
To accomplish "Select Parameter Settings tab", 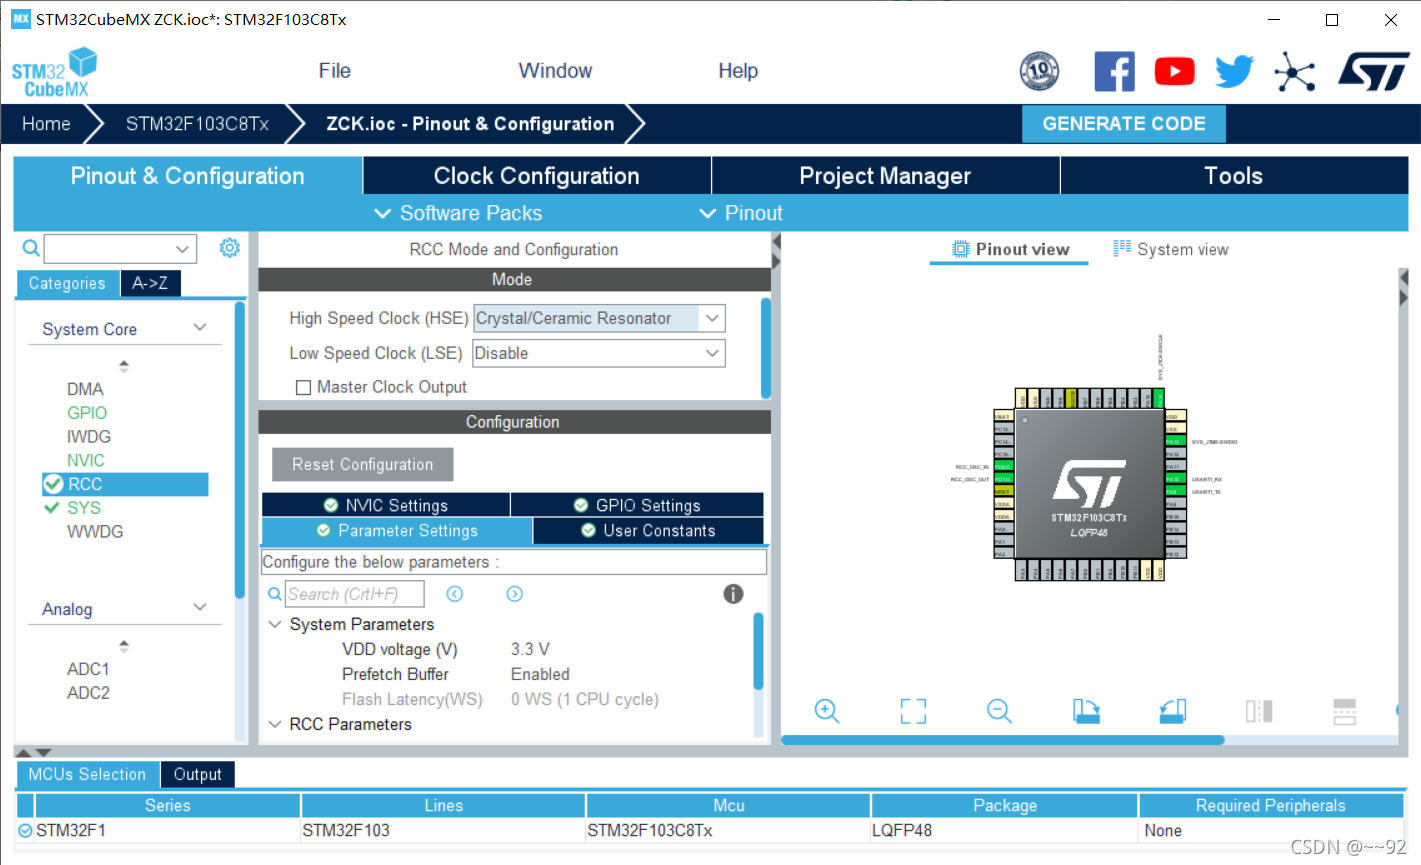I will pos(397,530).
